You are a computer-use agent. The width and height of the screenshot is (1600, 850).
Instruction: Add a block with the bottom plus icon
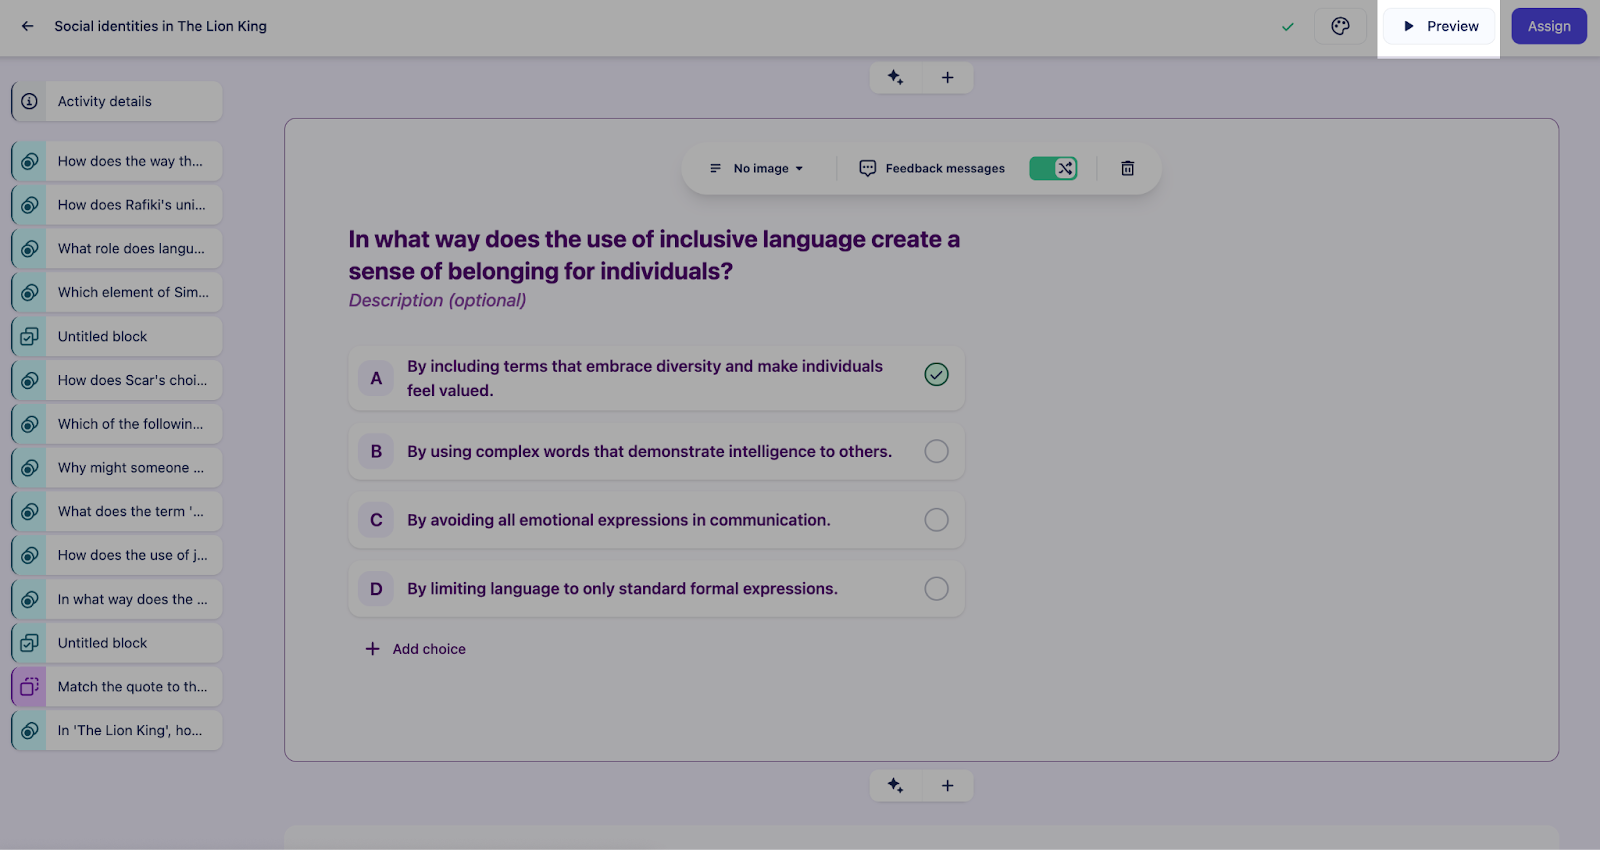click(x=947, y=785)
